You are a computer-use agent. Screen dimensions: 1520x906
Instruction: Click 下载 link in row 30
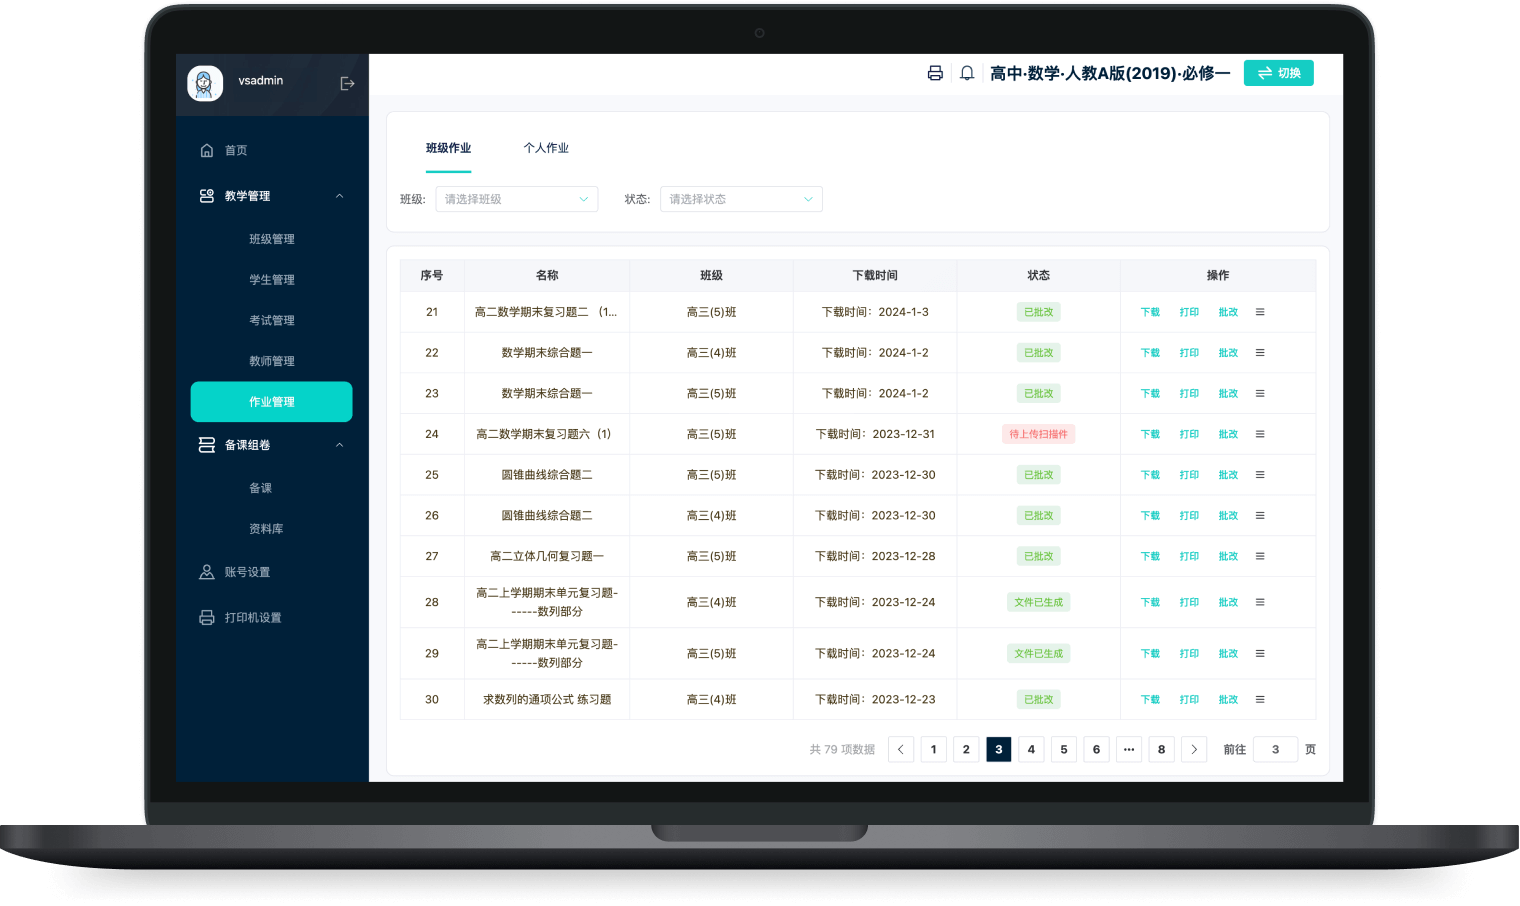coord(1150,700)
